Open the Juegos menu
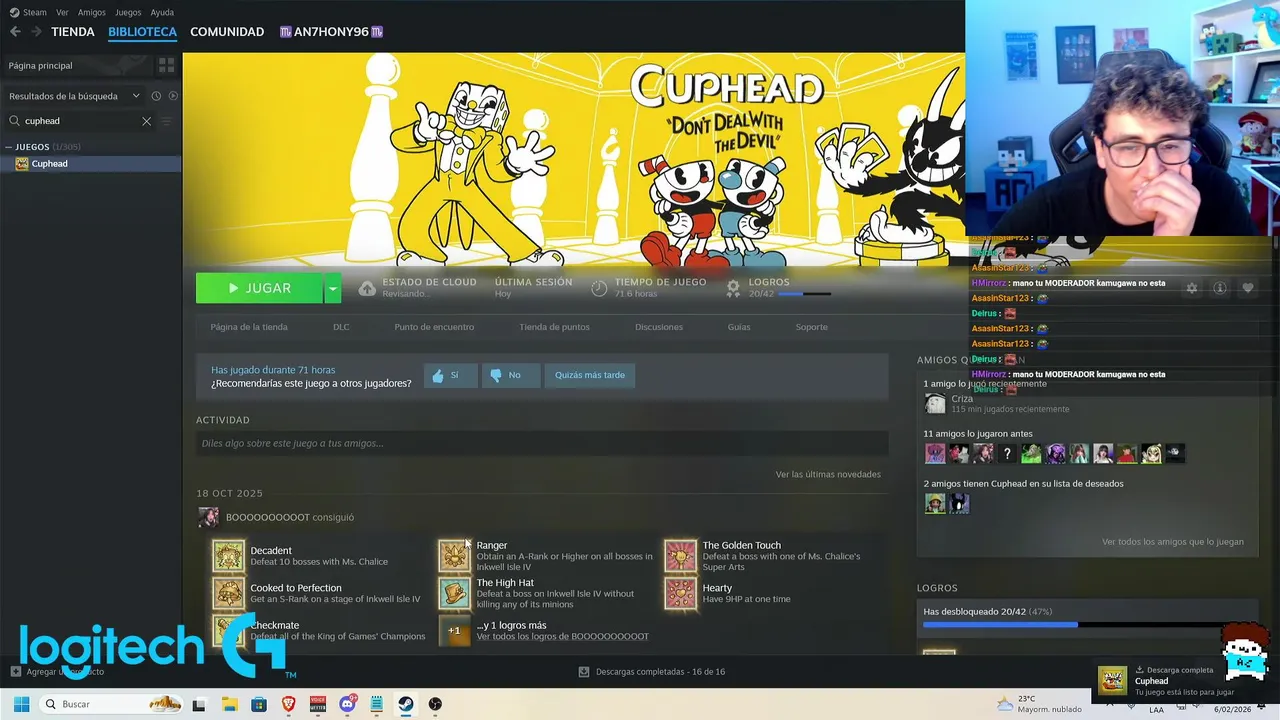This screenshot has width=1280, height=720. [x=128, y=12]
